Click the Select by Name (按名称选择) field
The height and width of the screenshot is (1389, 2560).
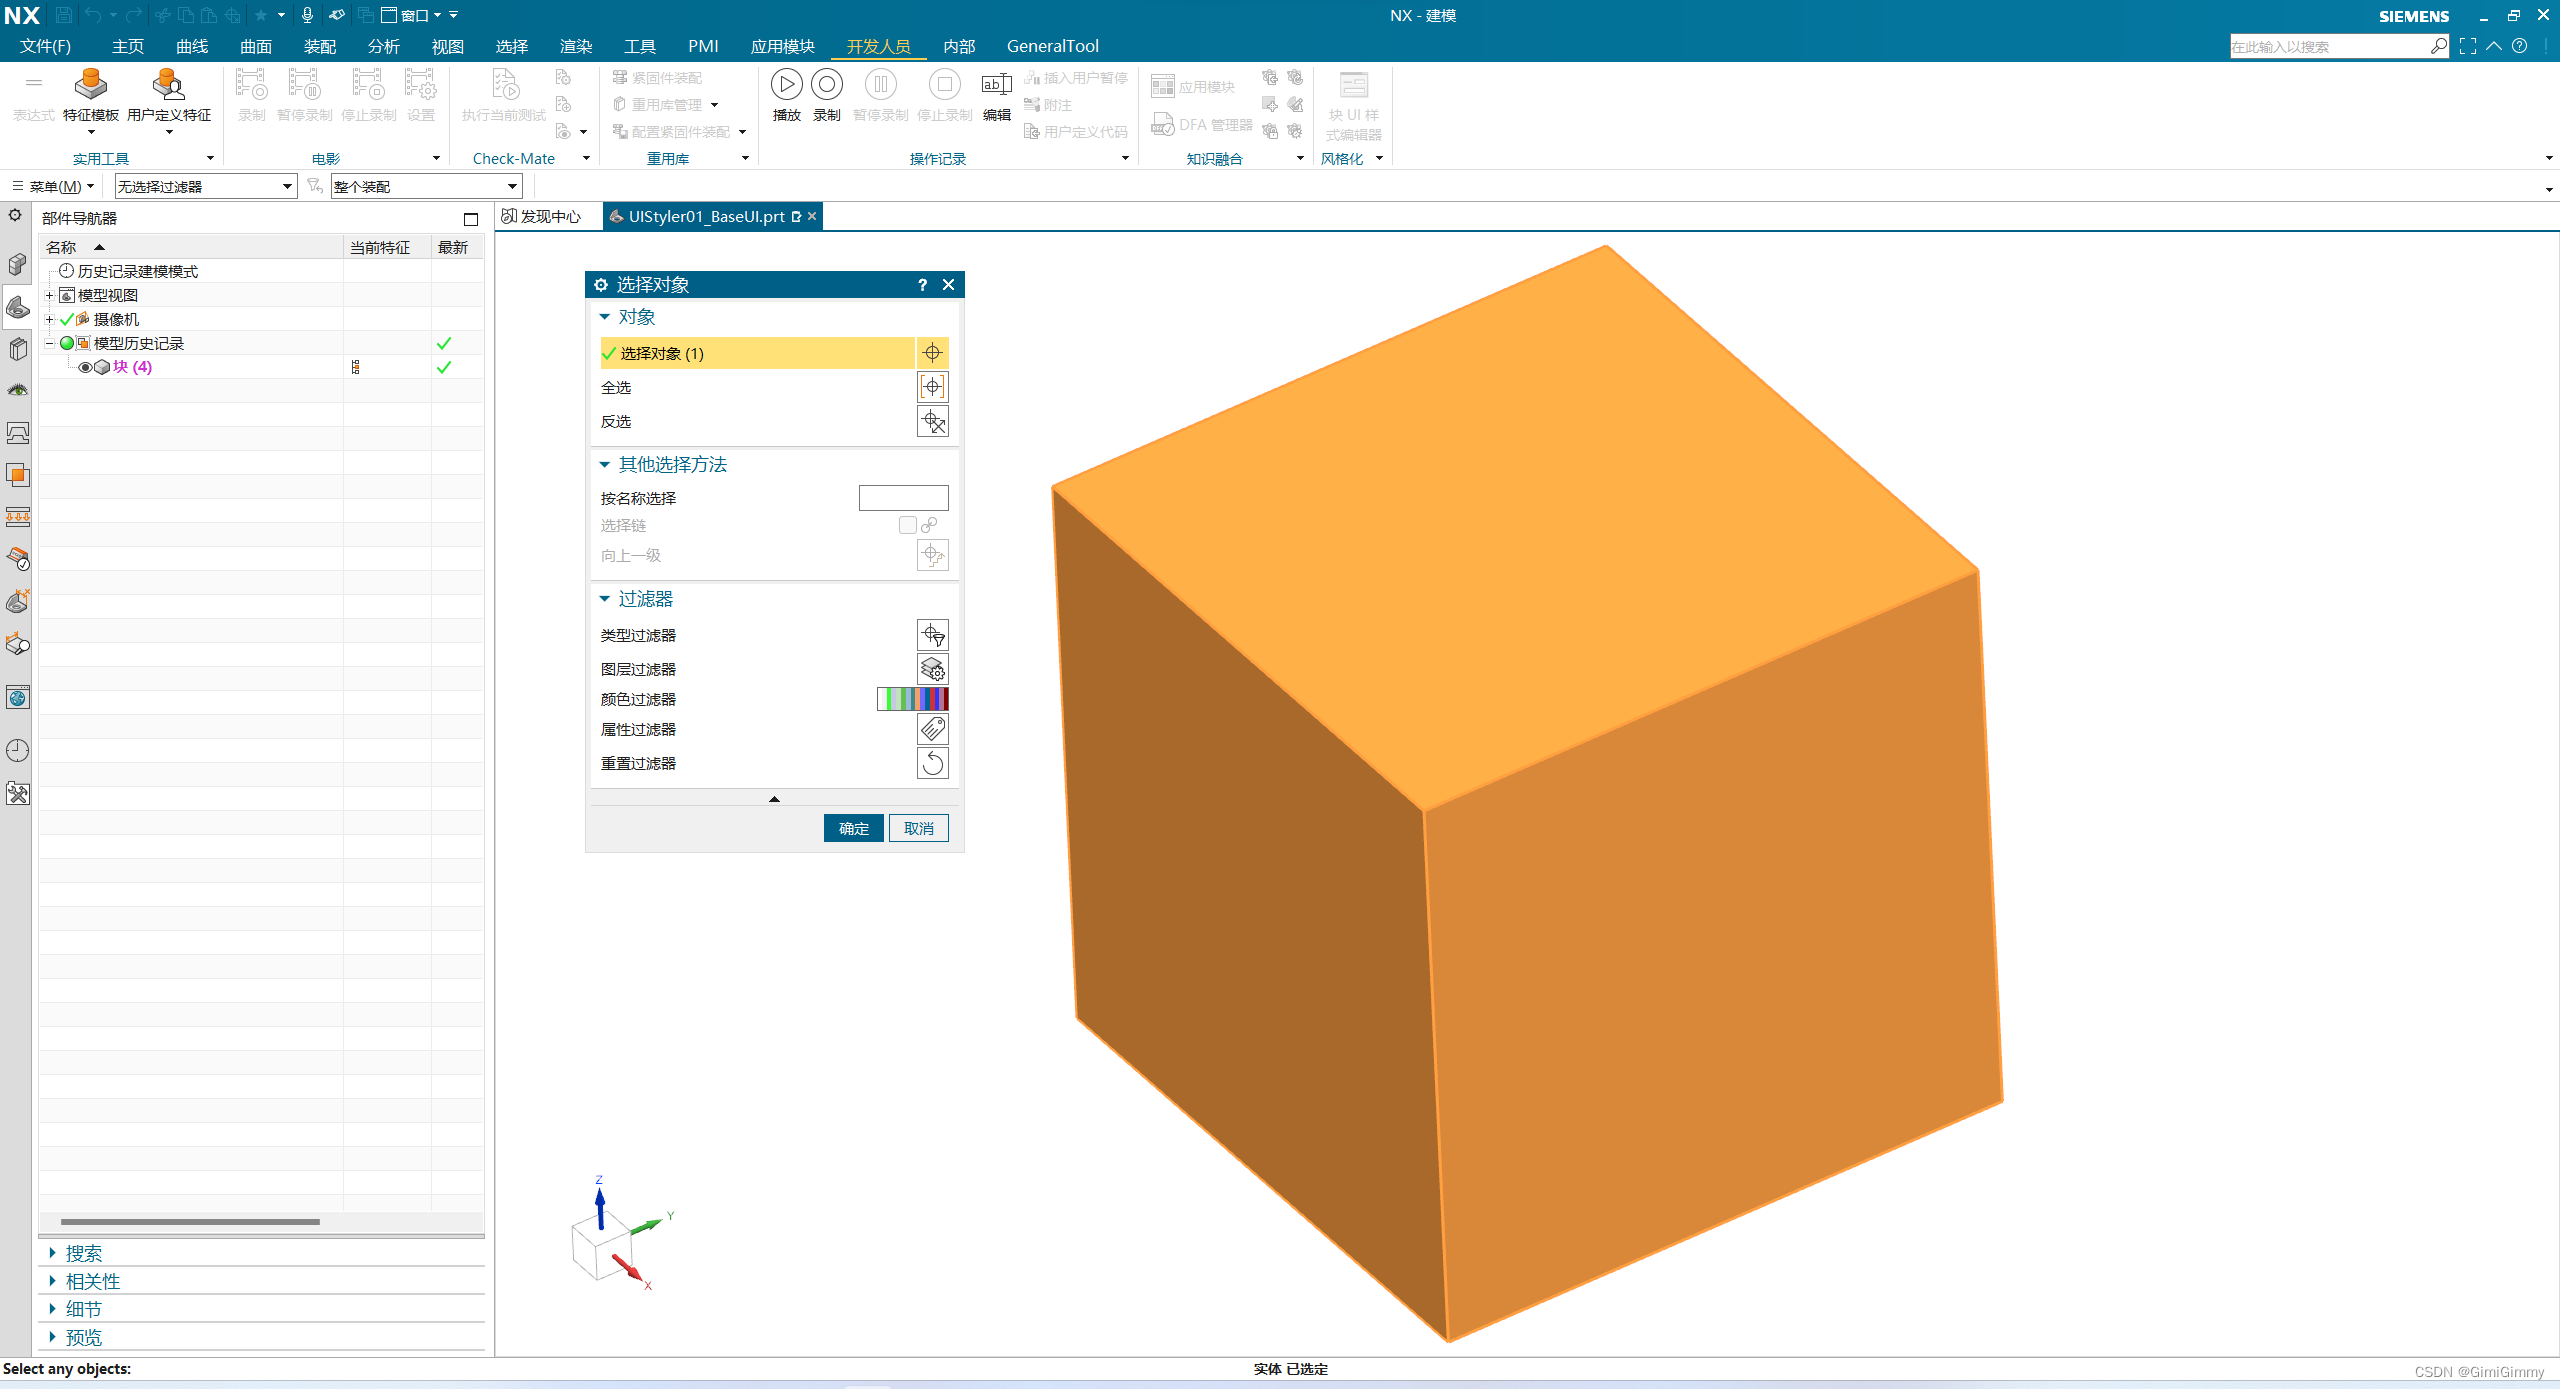coord(903,498)
